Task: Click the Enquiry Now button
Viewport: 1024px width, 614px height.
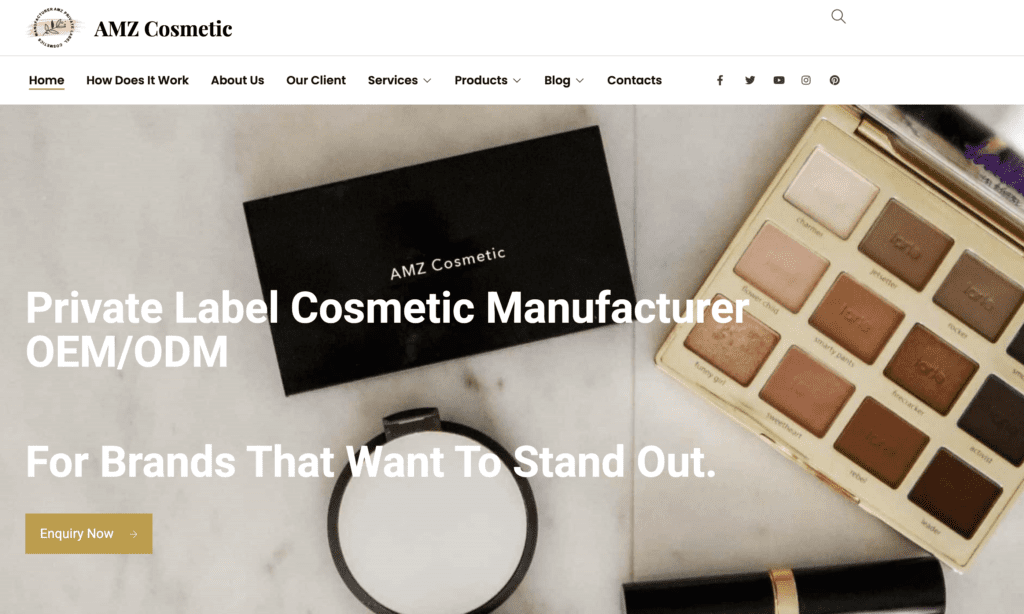Action: [x=89, y=534]
